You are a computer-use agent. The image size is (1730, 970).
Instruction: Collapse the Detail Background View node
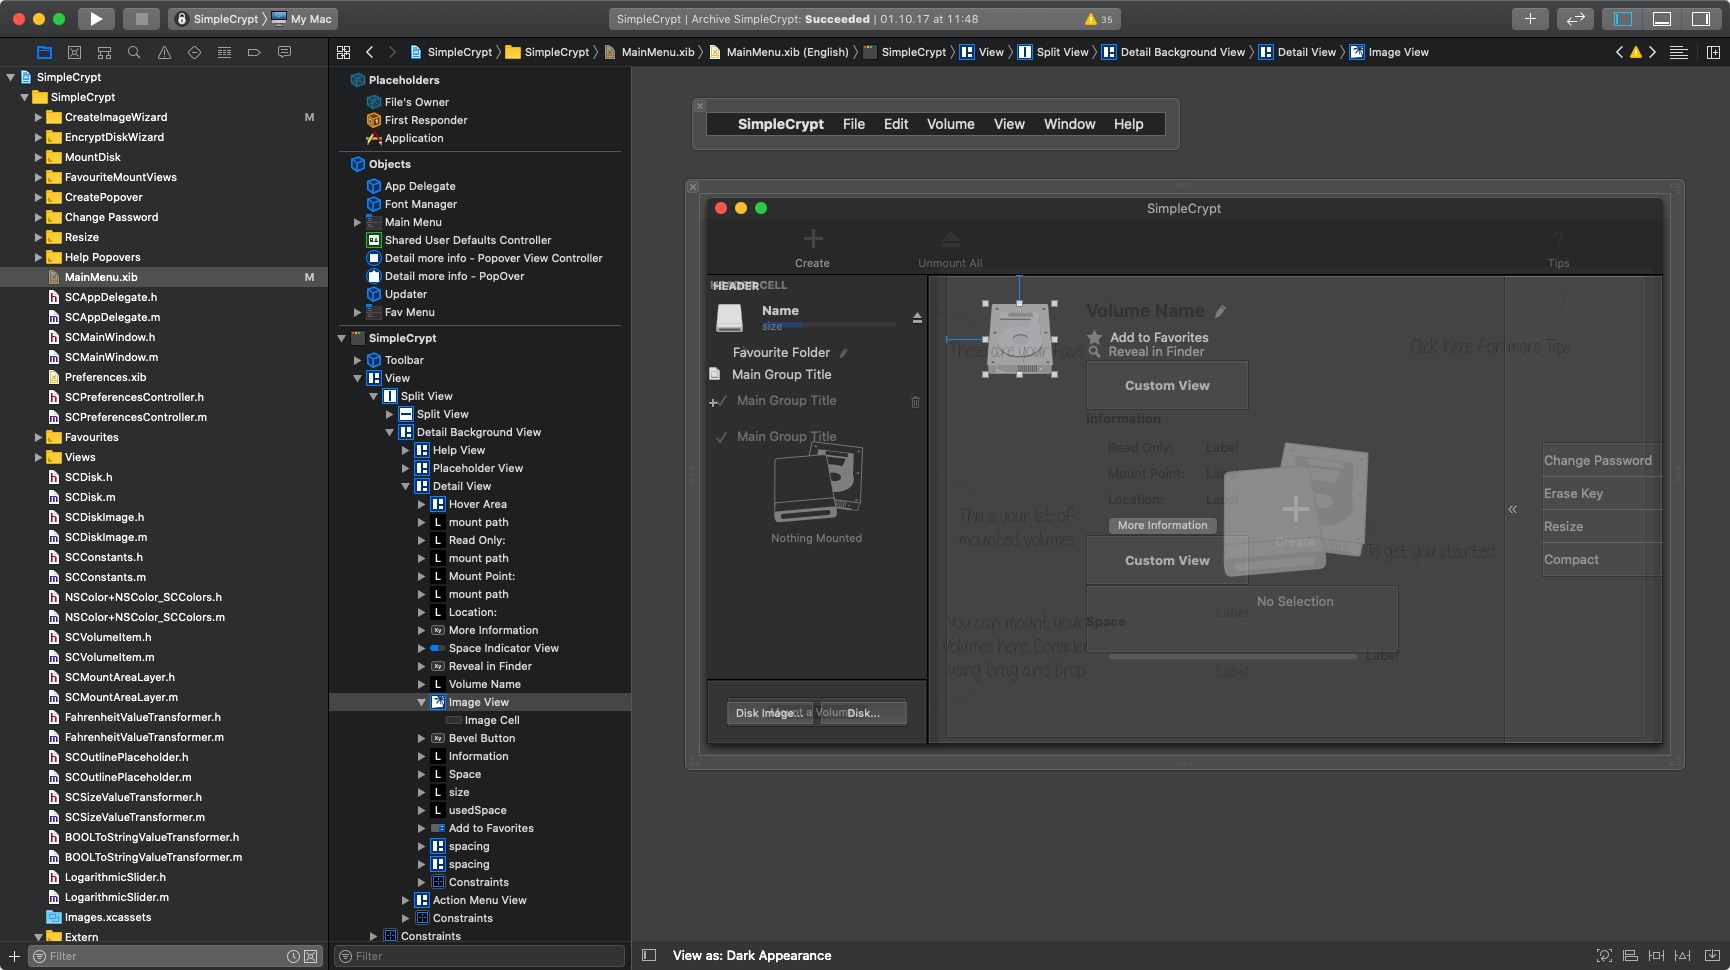tap(389, 432)
